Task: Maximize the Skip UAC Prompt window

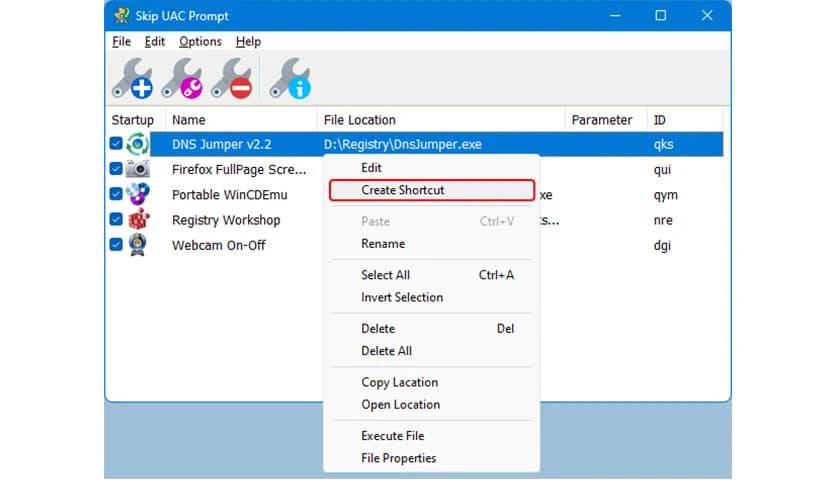Action: point(661,15)
